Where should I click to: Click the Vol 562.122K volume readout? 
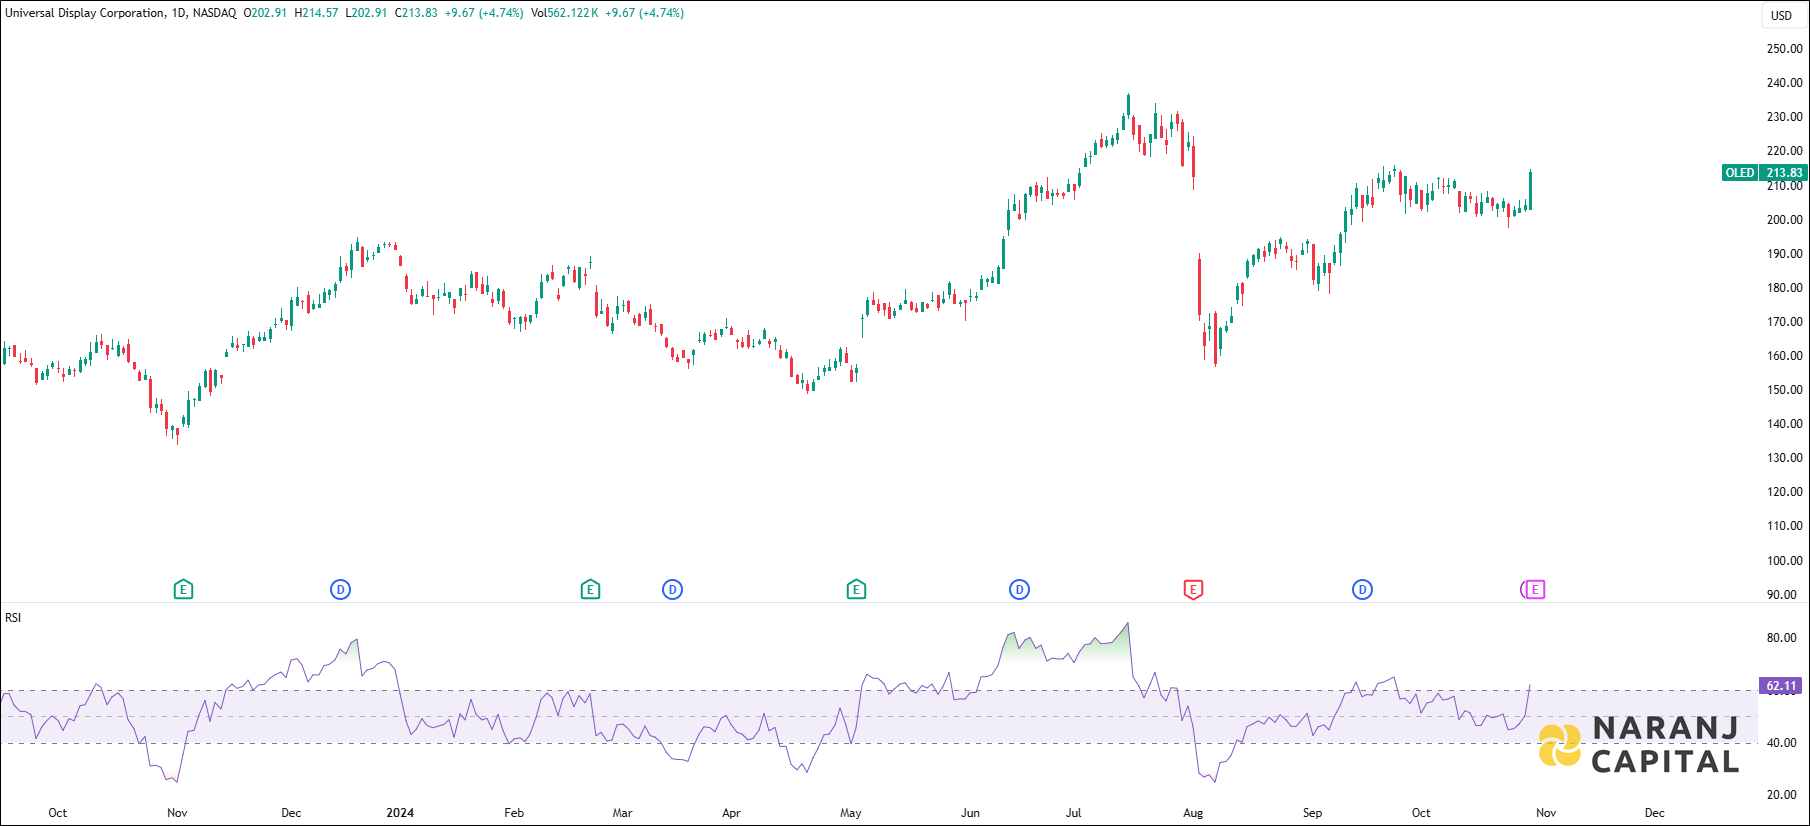(x=564, y=13)
